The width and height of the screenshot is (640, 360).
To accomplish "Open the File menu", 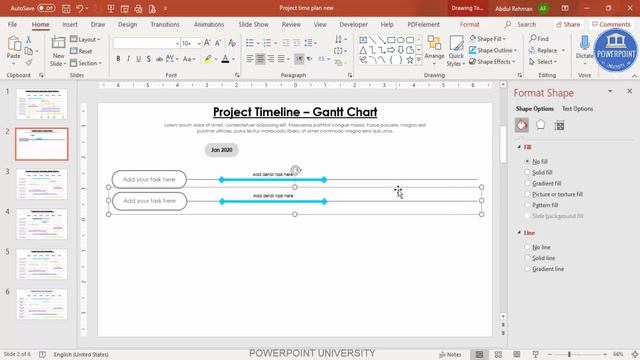I will pyautogui.click(x=12, y=24).
